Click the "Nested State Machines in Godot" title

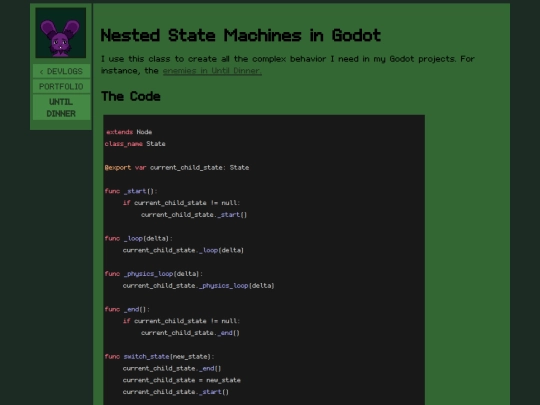[241, 35]
